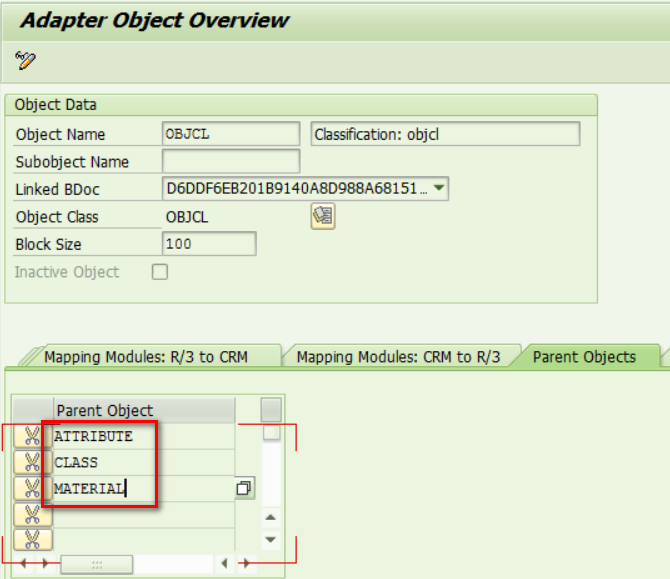
Task: Expand the Linked BDoc dropdown
Action: (439, 188)
